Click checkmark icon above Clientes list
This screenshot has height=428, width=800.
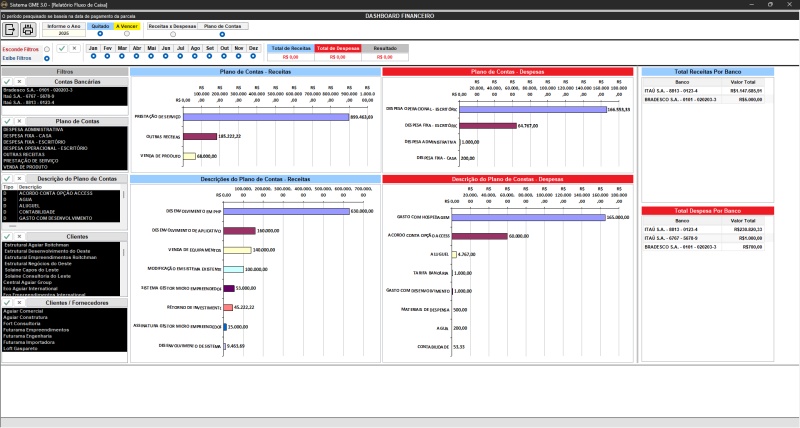point(7,236)
